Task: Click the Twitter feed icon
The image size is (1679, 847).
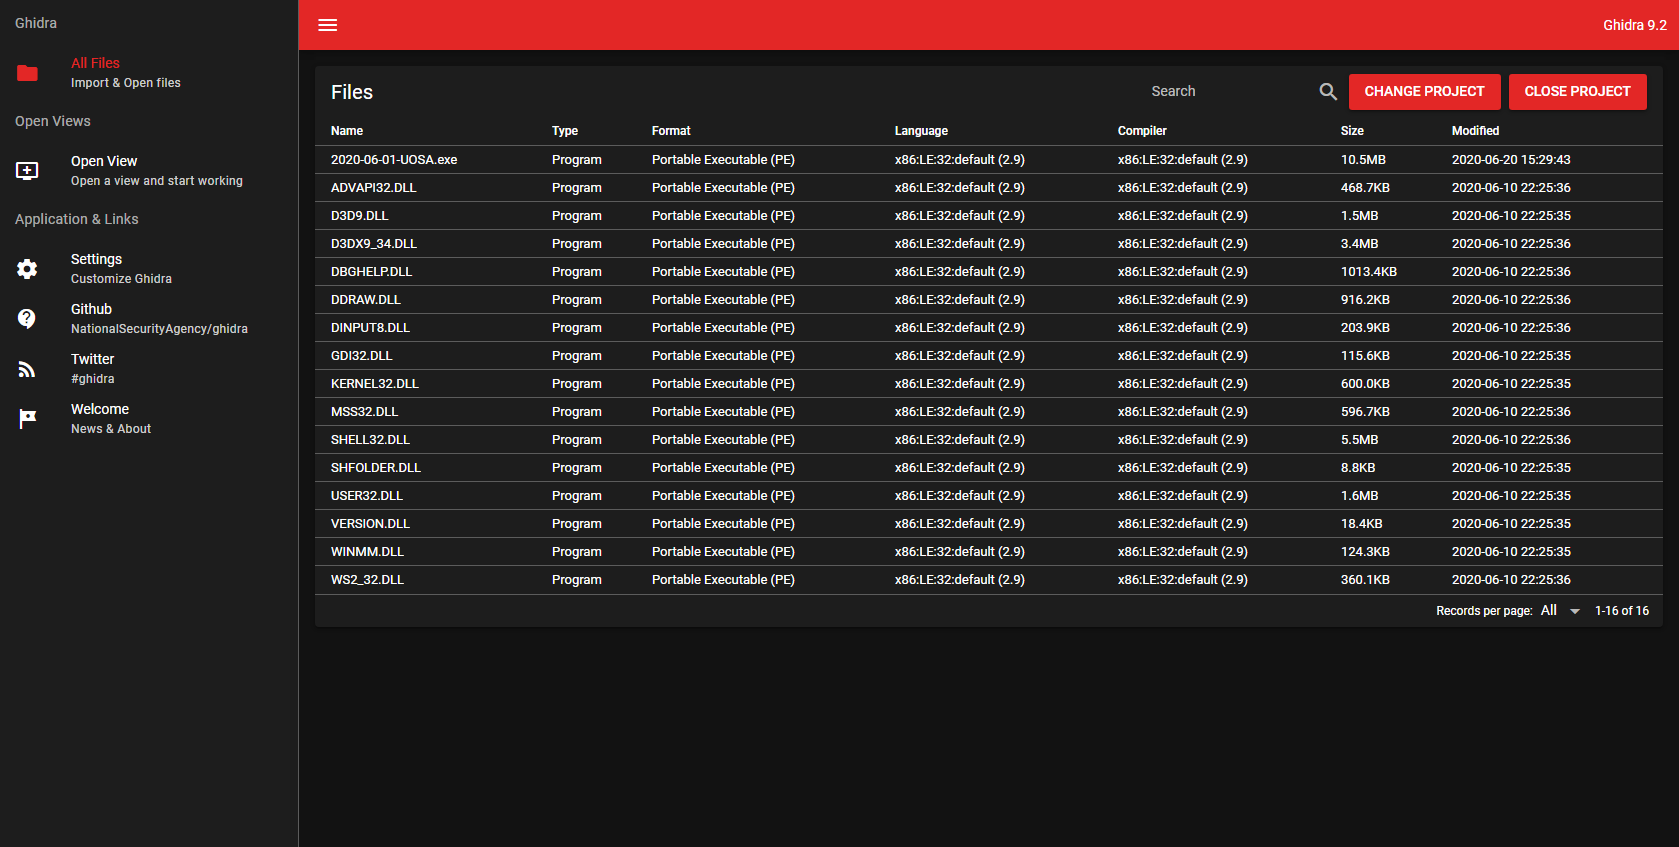Action: click(x=27, y=369)
